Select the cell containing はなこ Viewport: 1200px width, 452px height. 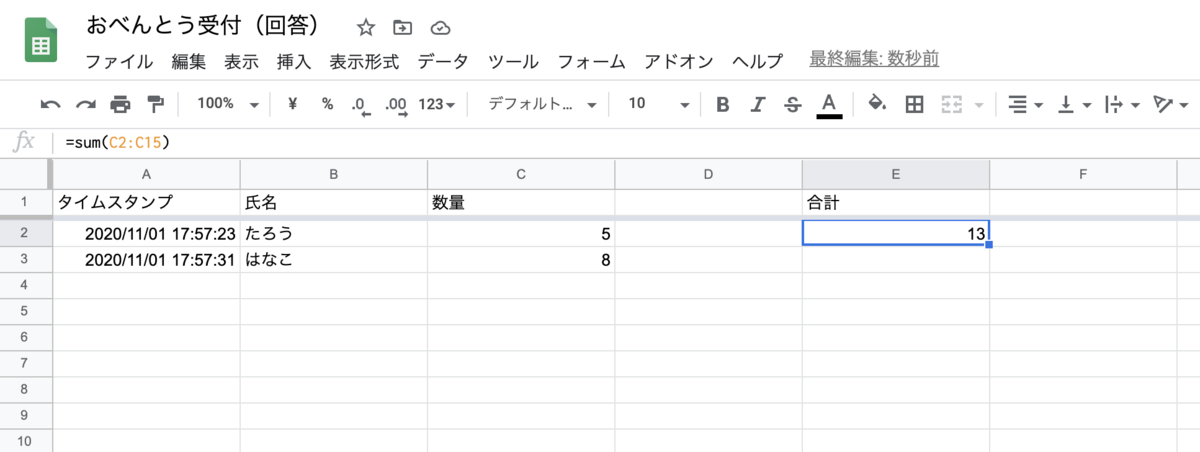click(x=334, y=259)
